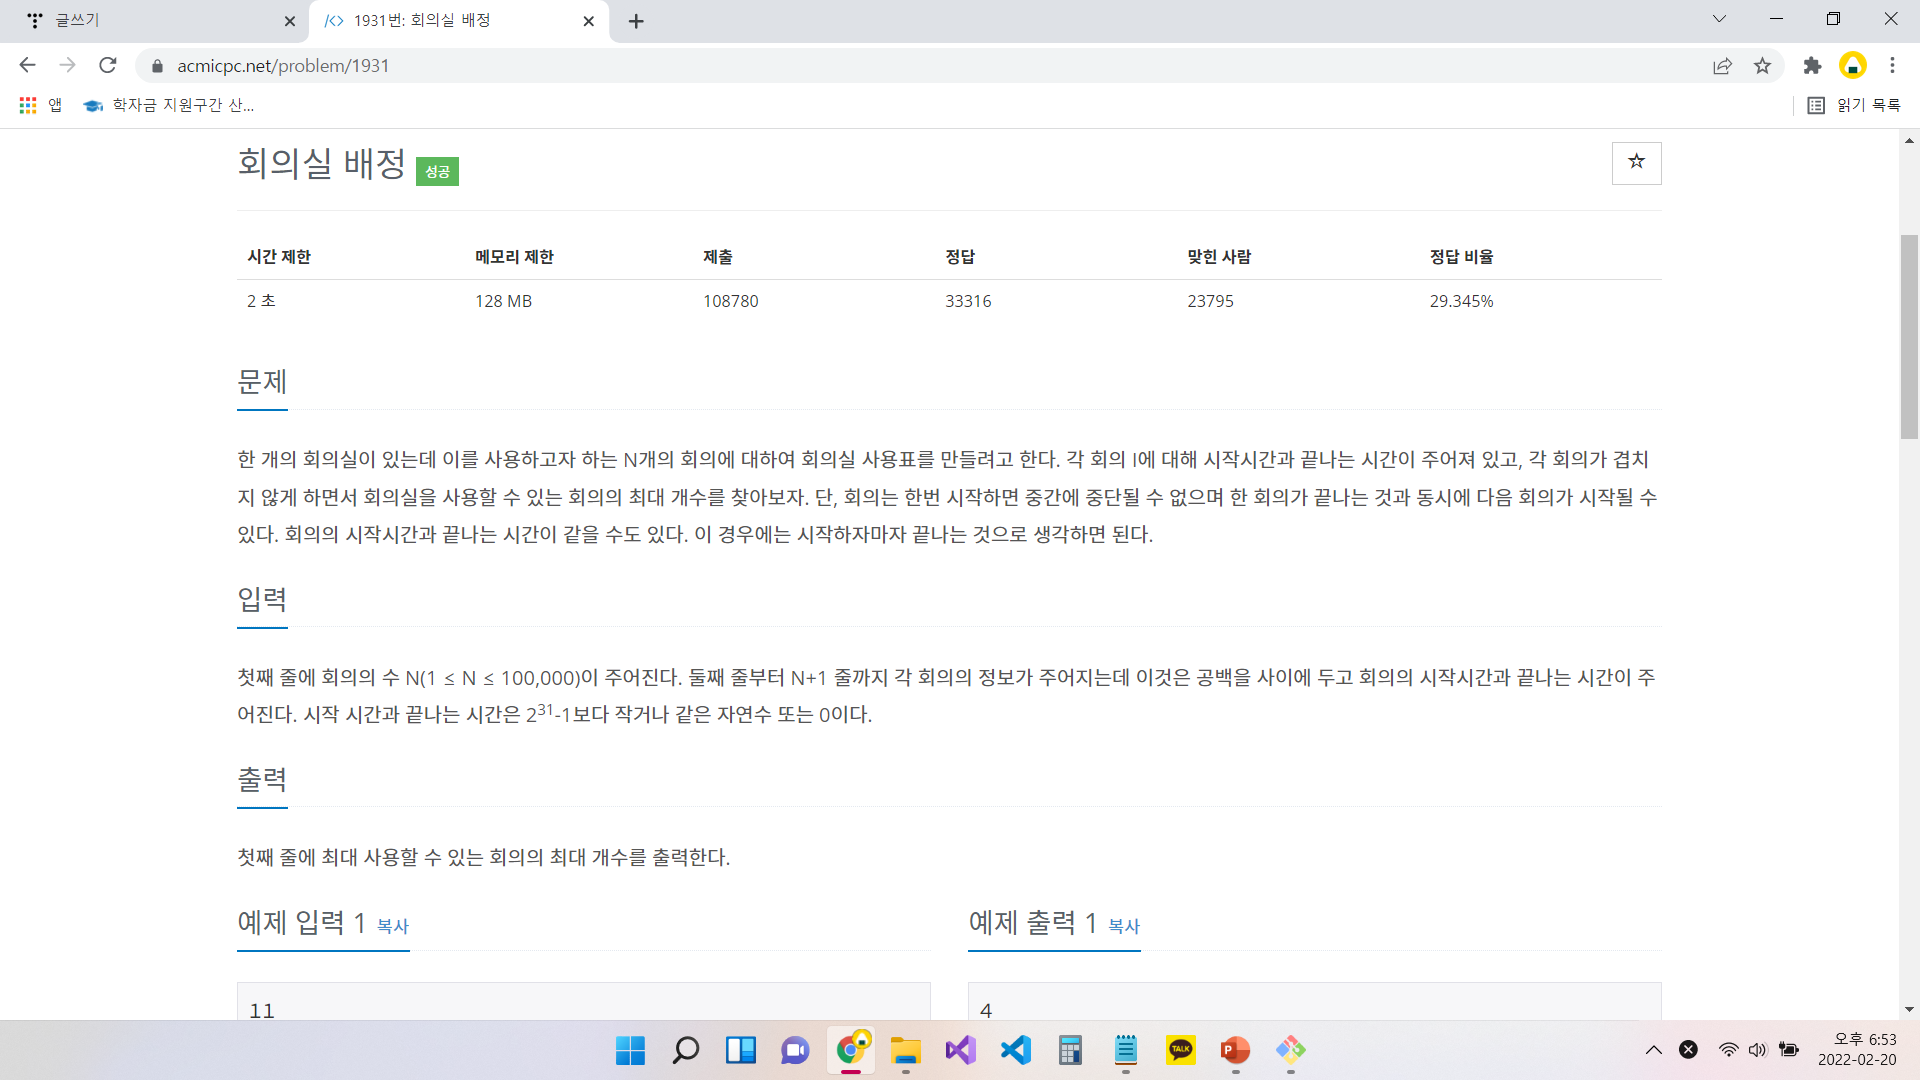Copy example output 1 with 복사
Screen dimensions: 1920x1080
tap(1124, 926)
